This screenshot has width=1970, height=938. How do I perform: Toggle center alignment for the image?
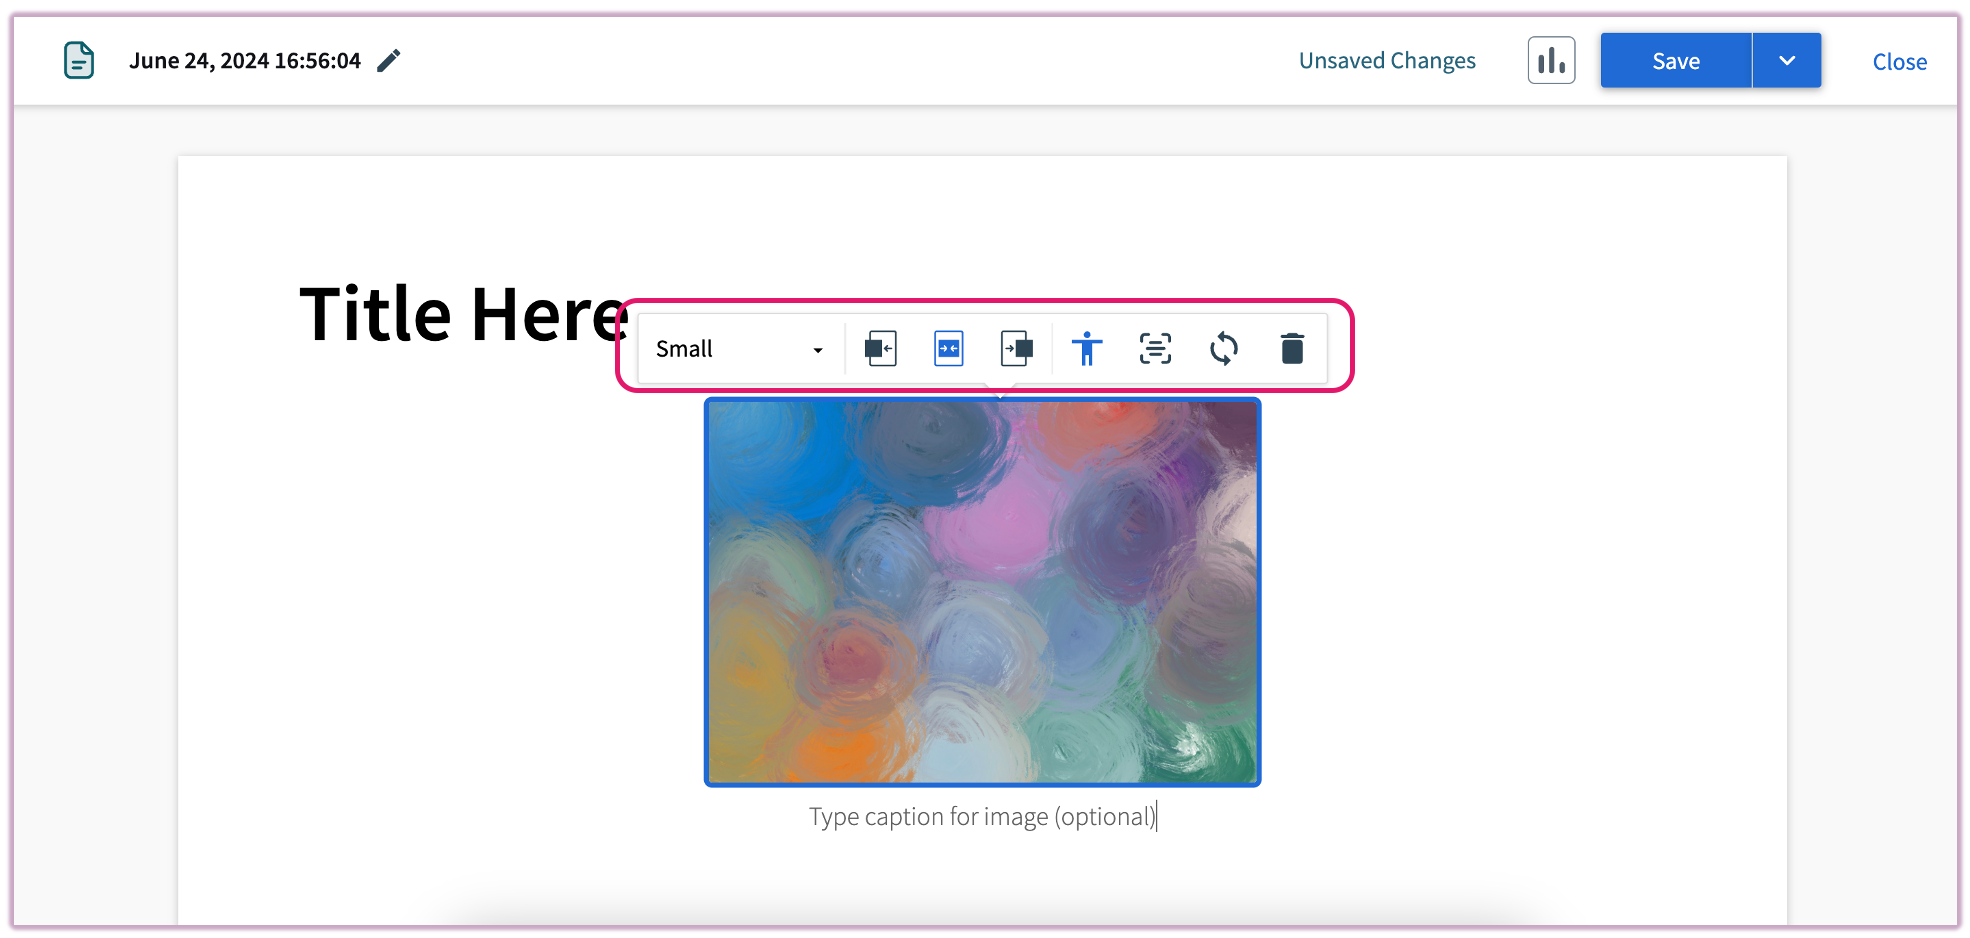[948, 348]
